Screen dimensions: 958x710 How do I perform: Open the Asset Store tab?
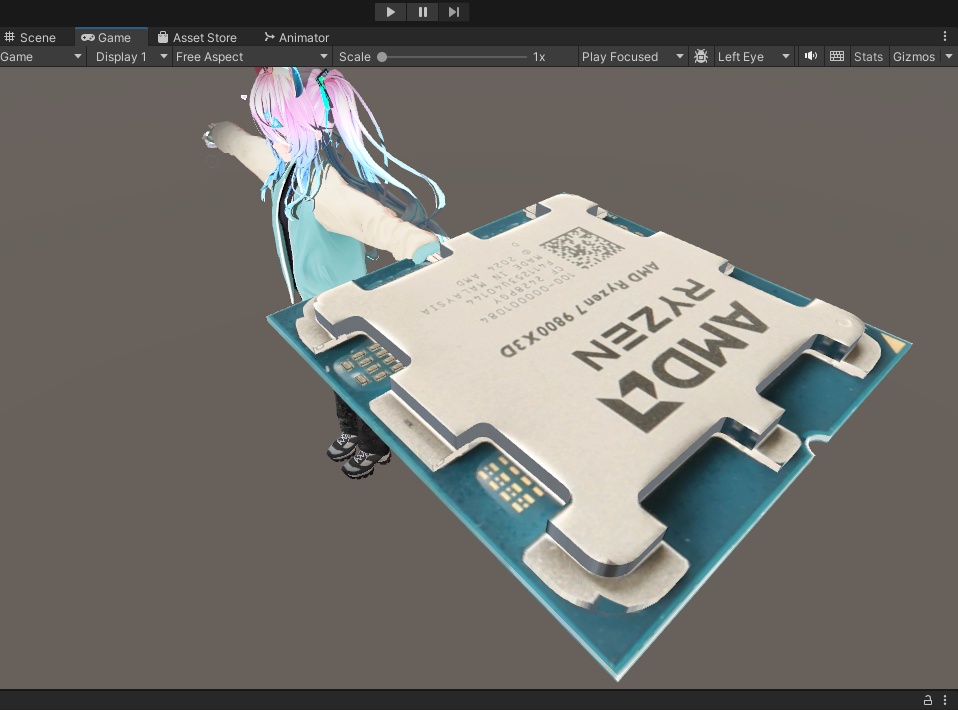point(197,37)
